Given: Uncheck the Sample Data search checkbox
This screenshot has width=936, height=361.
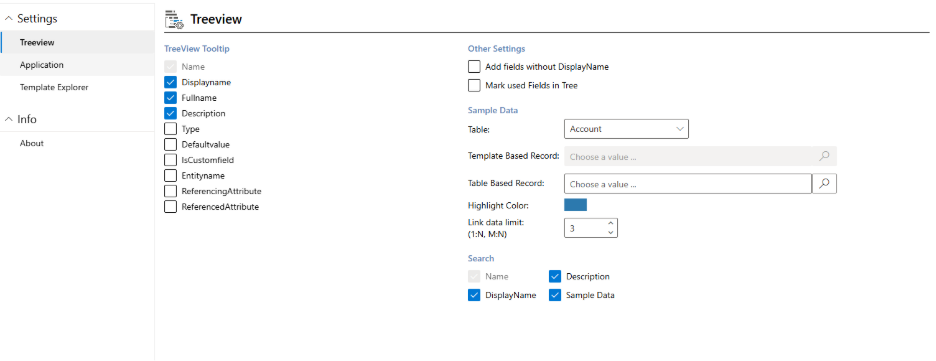Looking at the screenshot, I should coord(555,295).
